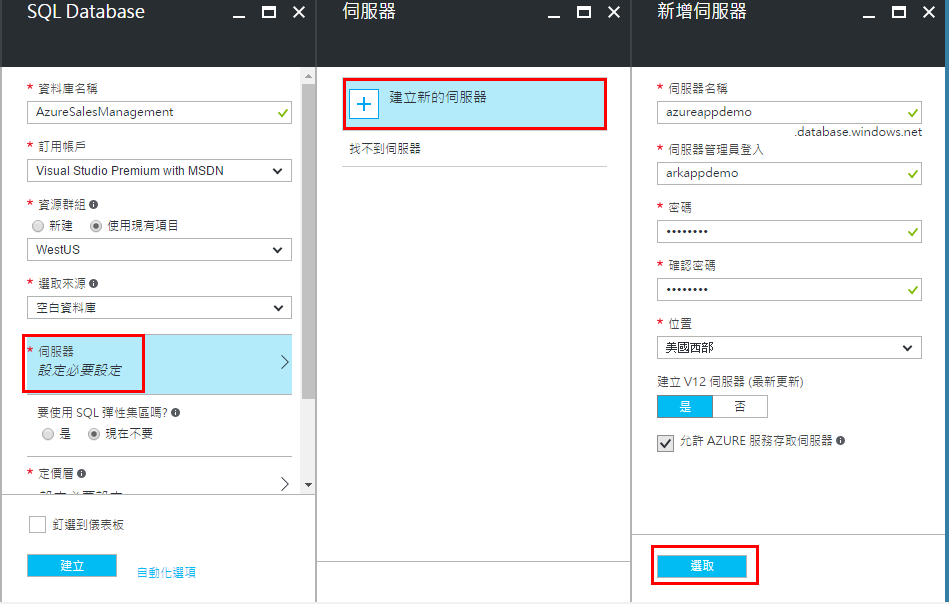Click the SQL Database blade scrollbar thumb
The image size is (949, 604).
308,241
